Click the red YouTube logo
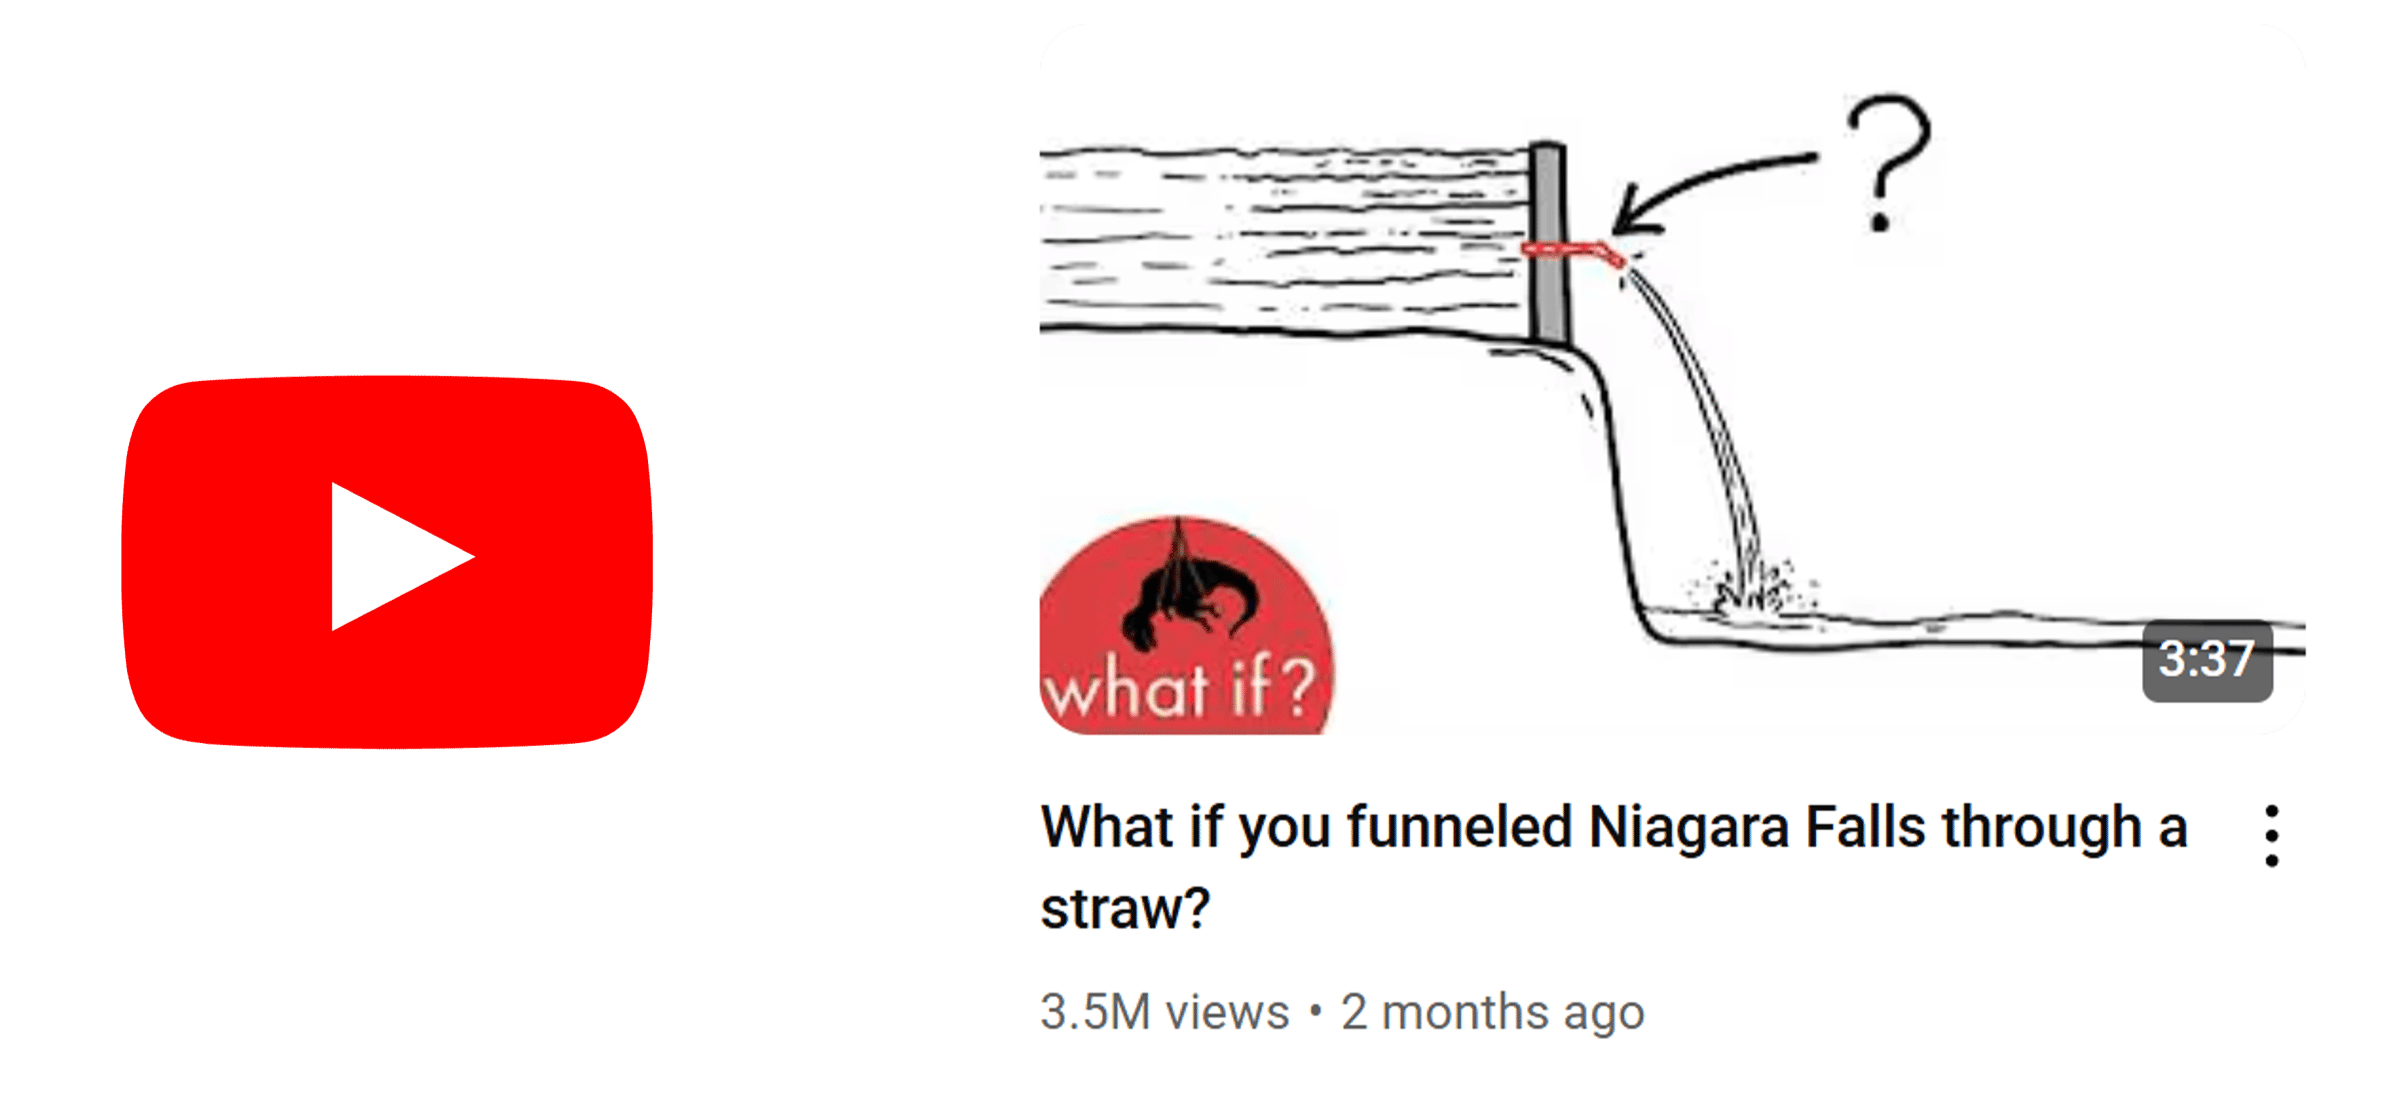 [387, 561]
